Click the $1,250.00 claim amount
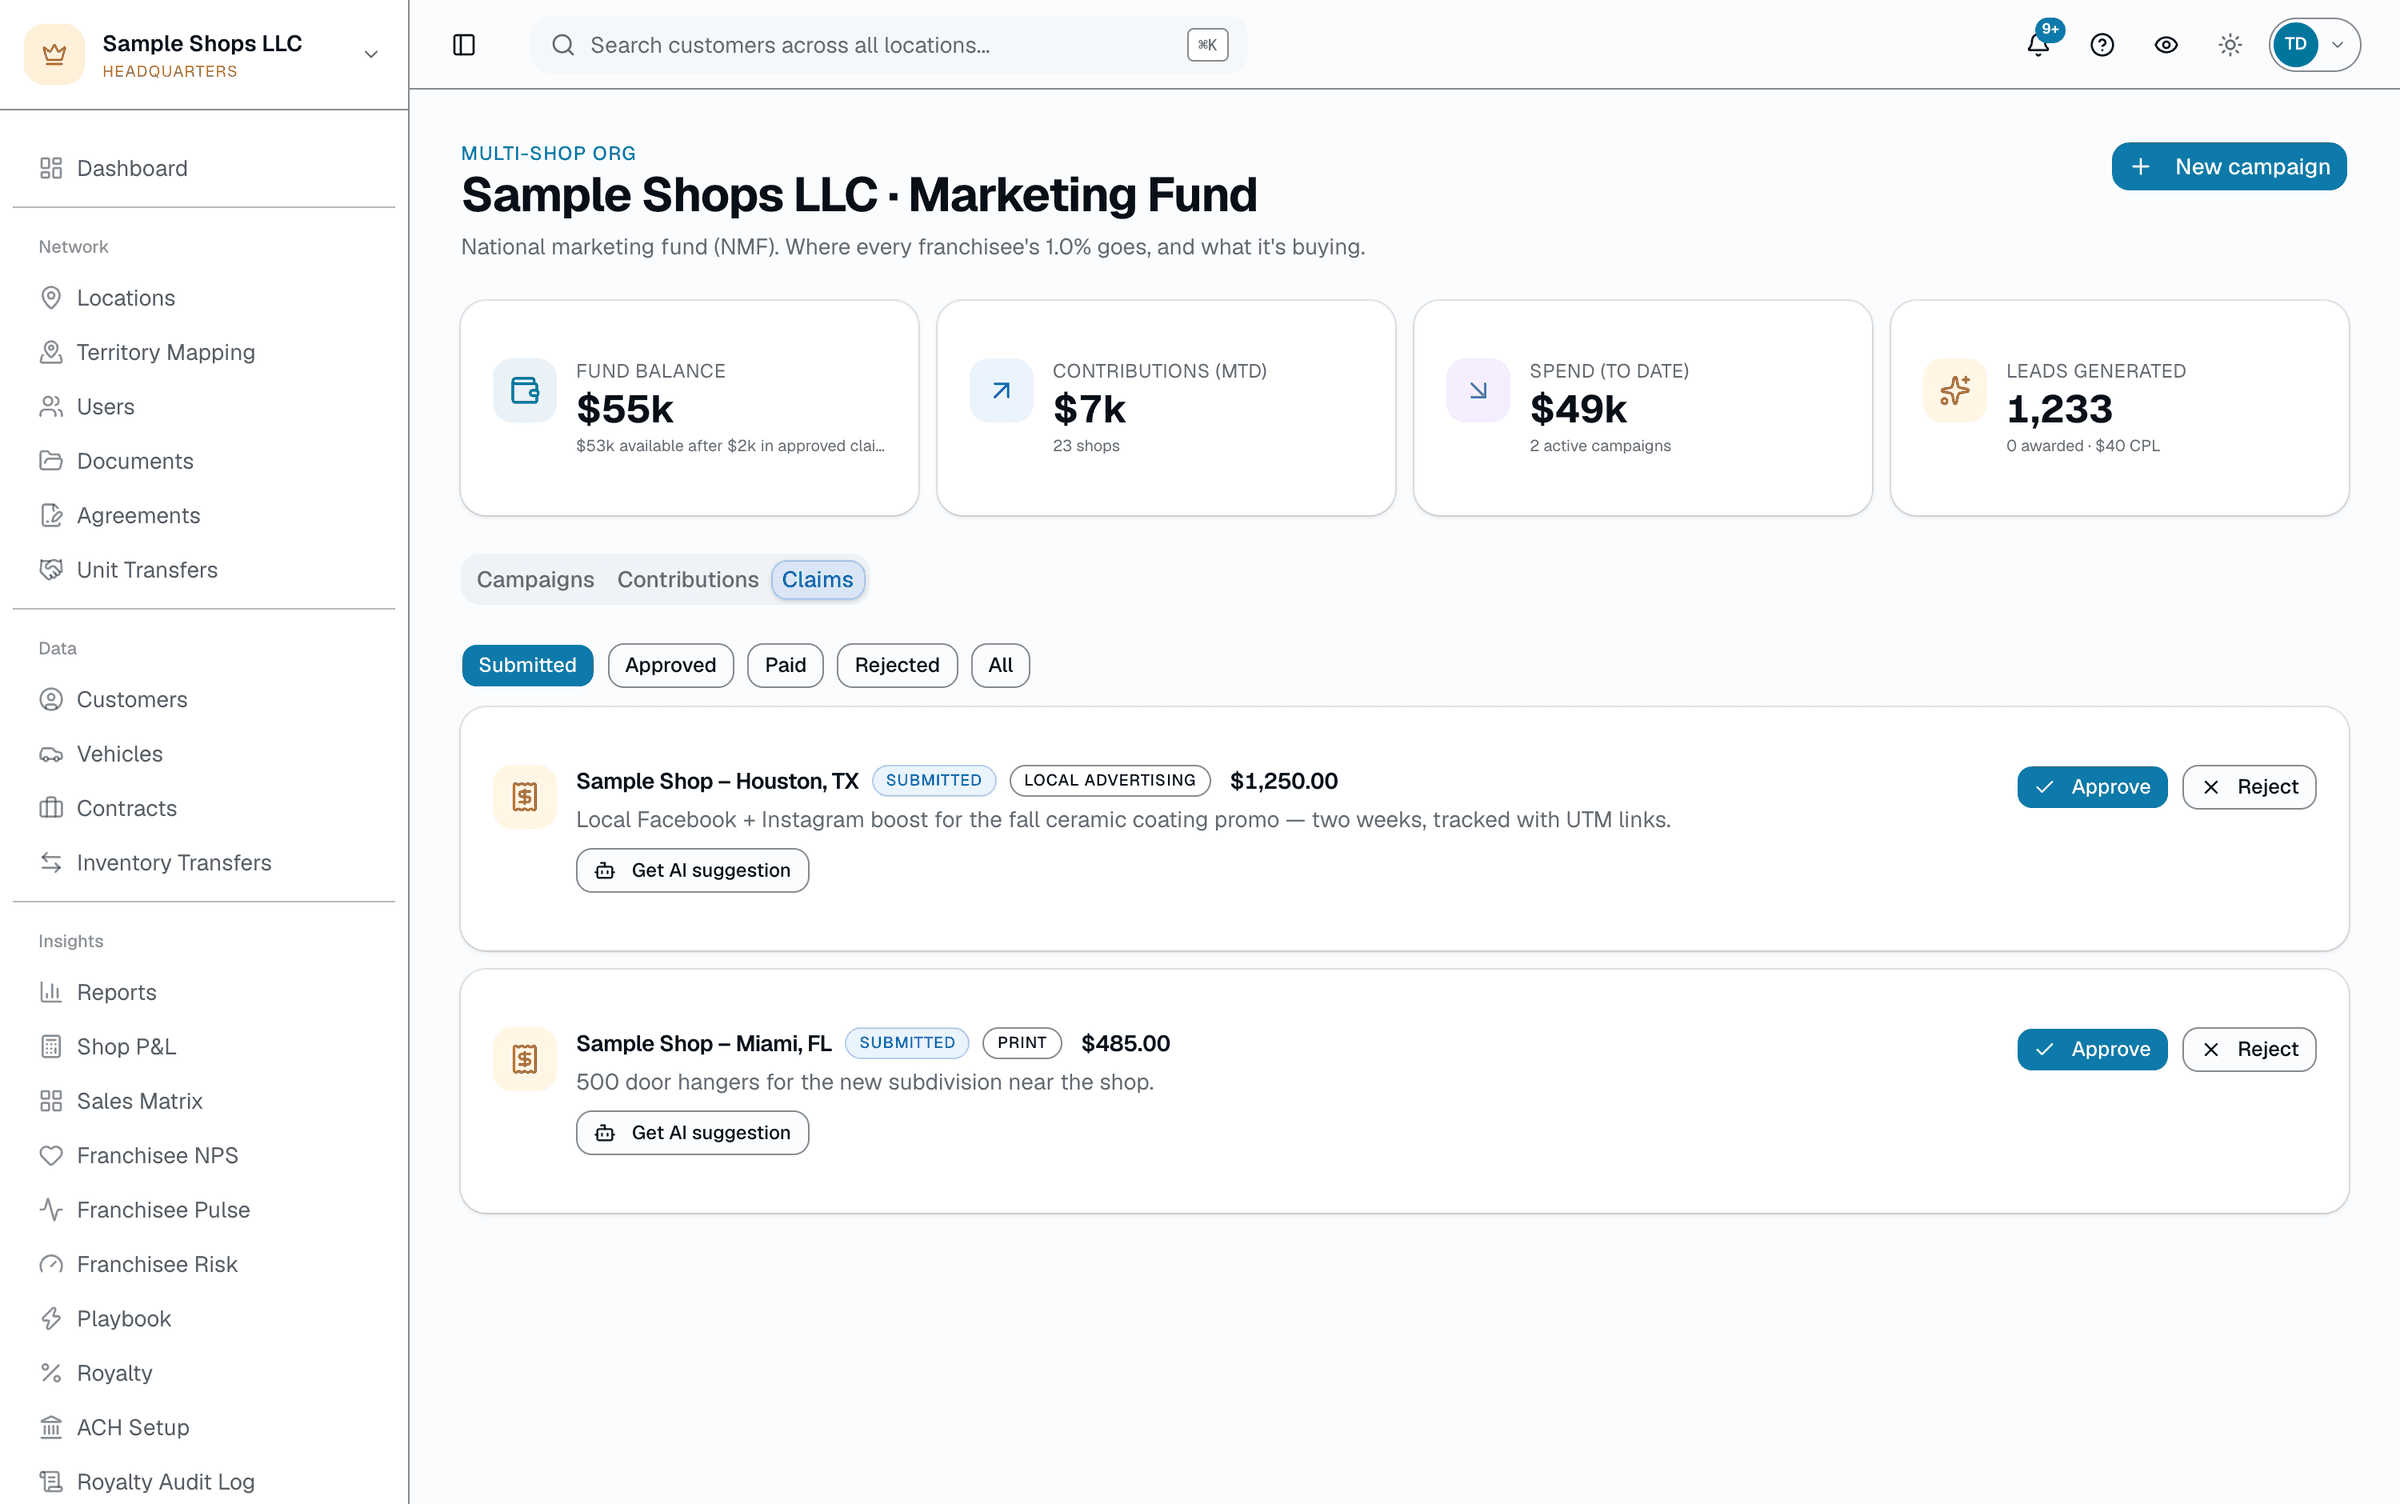This screenshot has height=1504, width=2400. click(x=1283, y=781)
